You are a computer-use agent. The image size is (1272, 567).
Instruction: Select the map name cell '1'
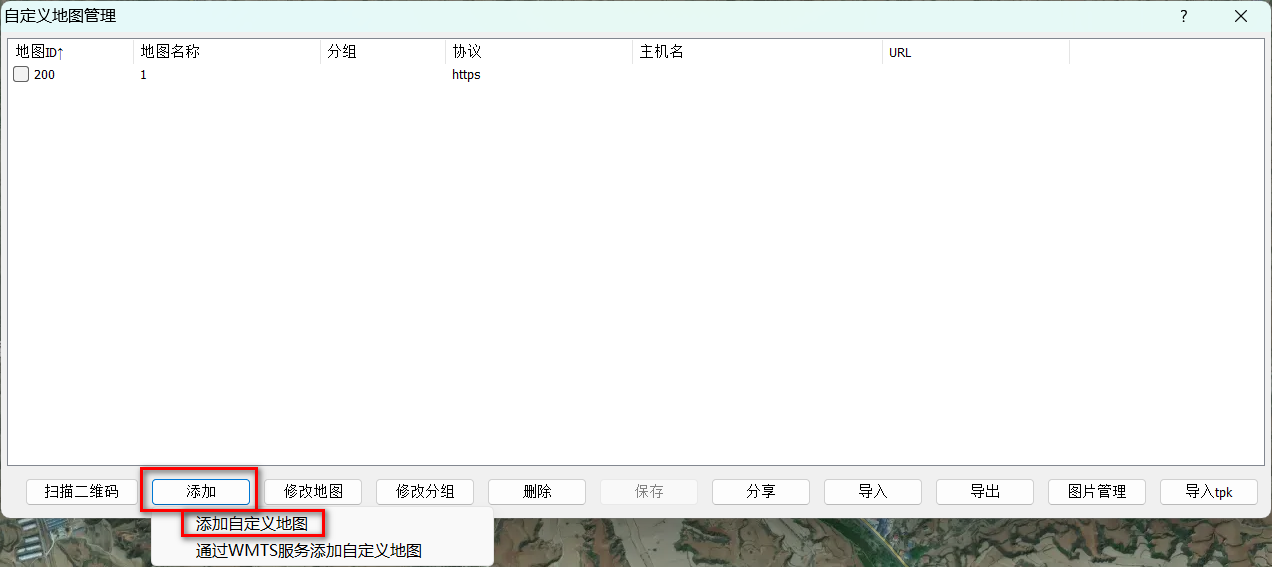point(143,75)
